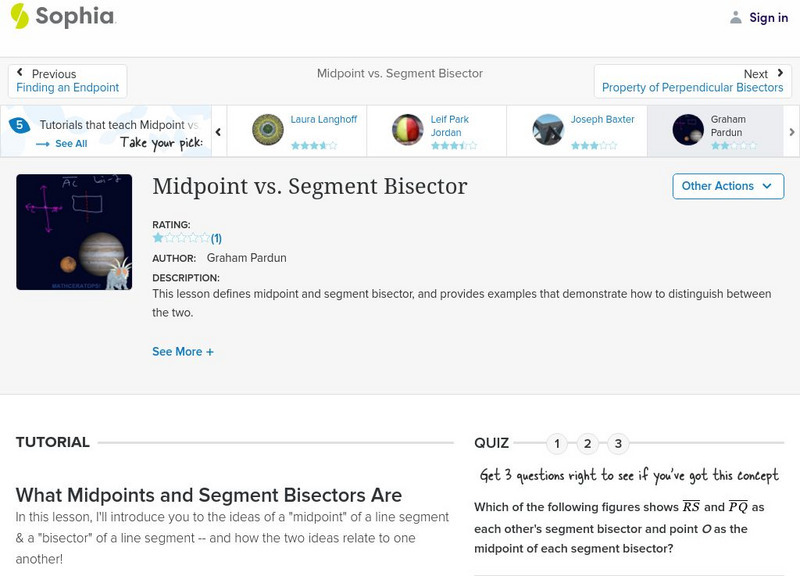800x576 pixels.
Task: Open the Other Actions dropdown
Action: (727, 186)
